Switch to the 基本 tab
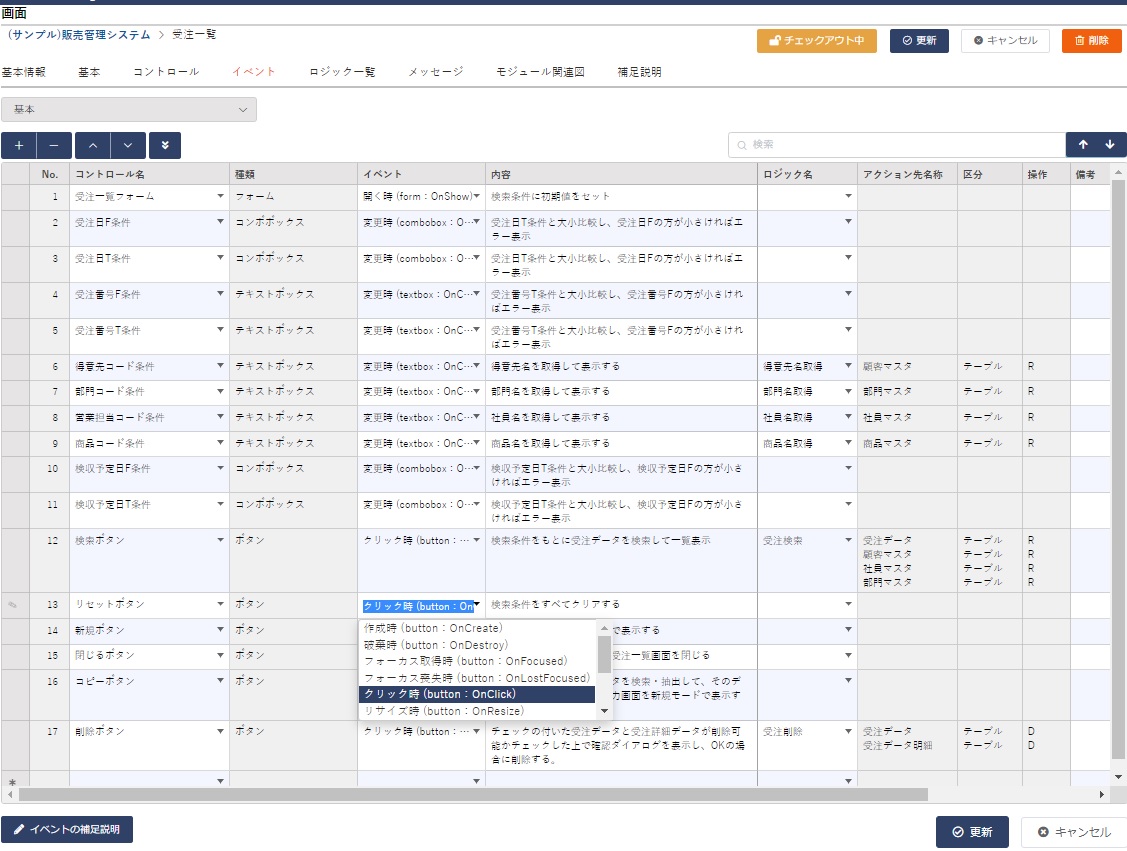 coord(89,72)
